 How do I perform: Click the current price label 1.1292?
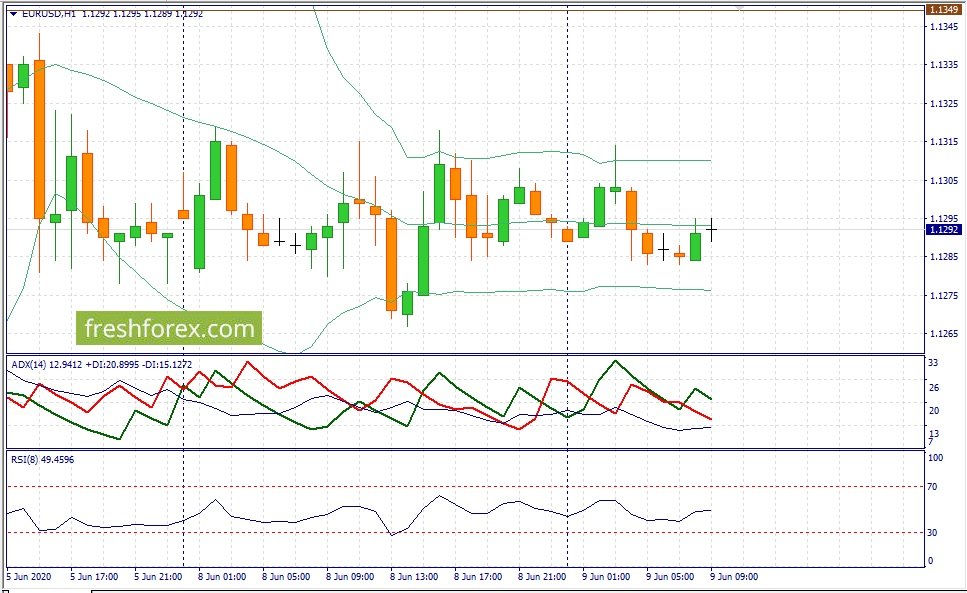[944, 229]
